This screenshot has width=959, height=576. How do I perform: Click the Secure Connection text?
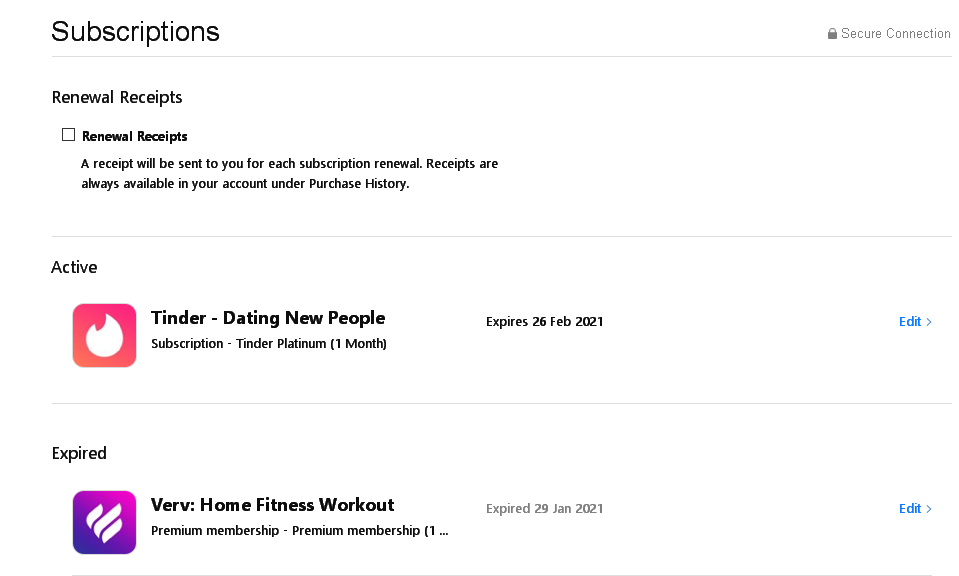pyautogui.click(x=895, y=34)
